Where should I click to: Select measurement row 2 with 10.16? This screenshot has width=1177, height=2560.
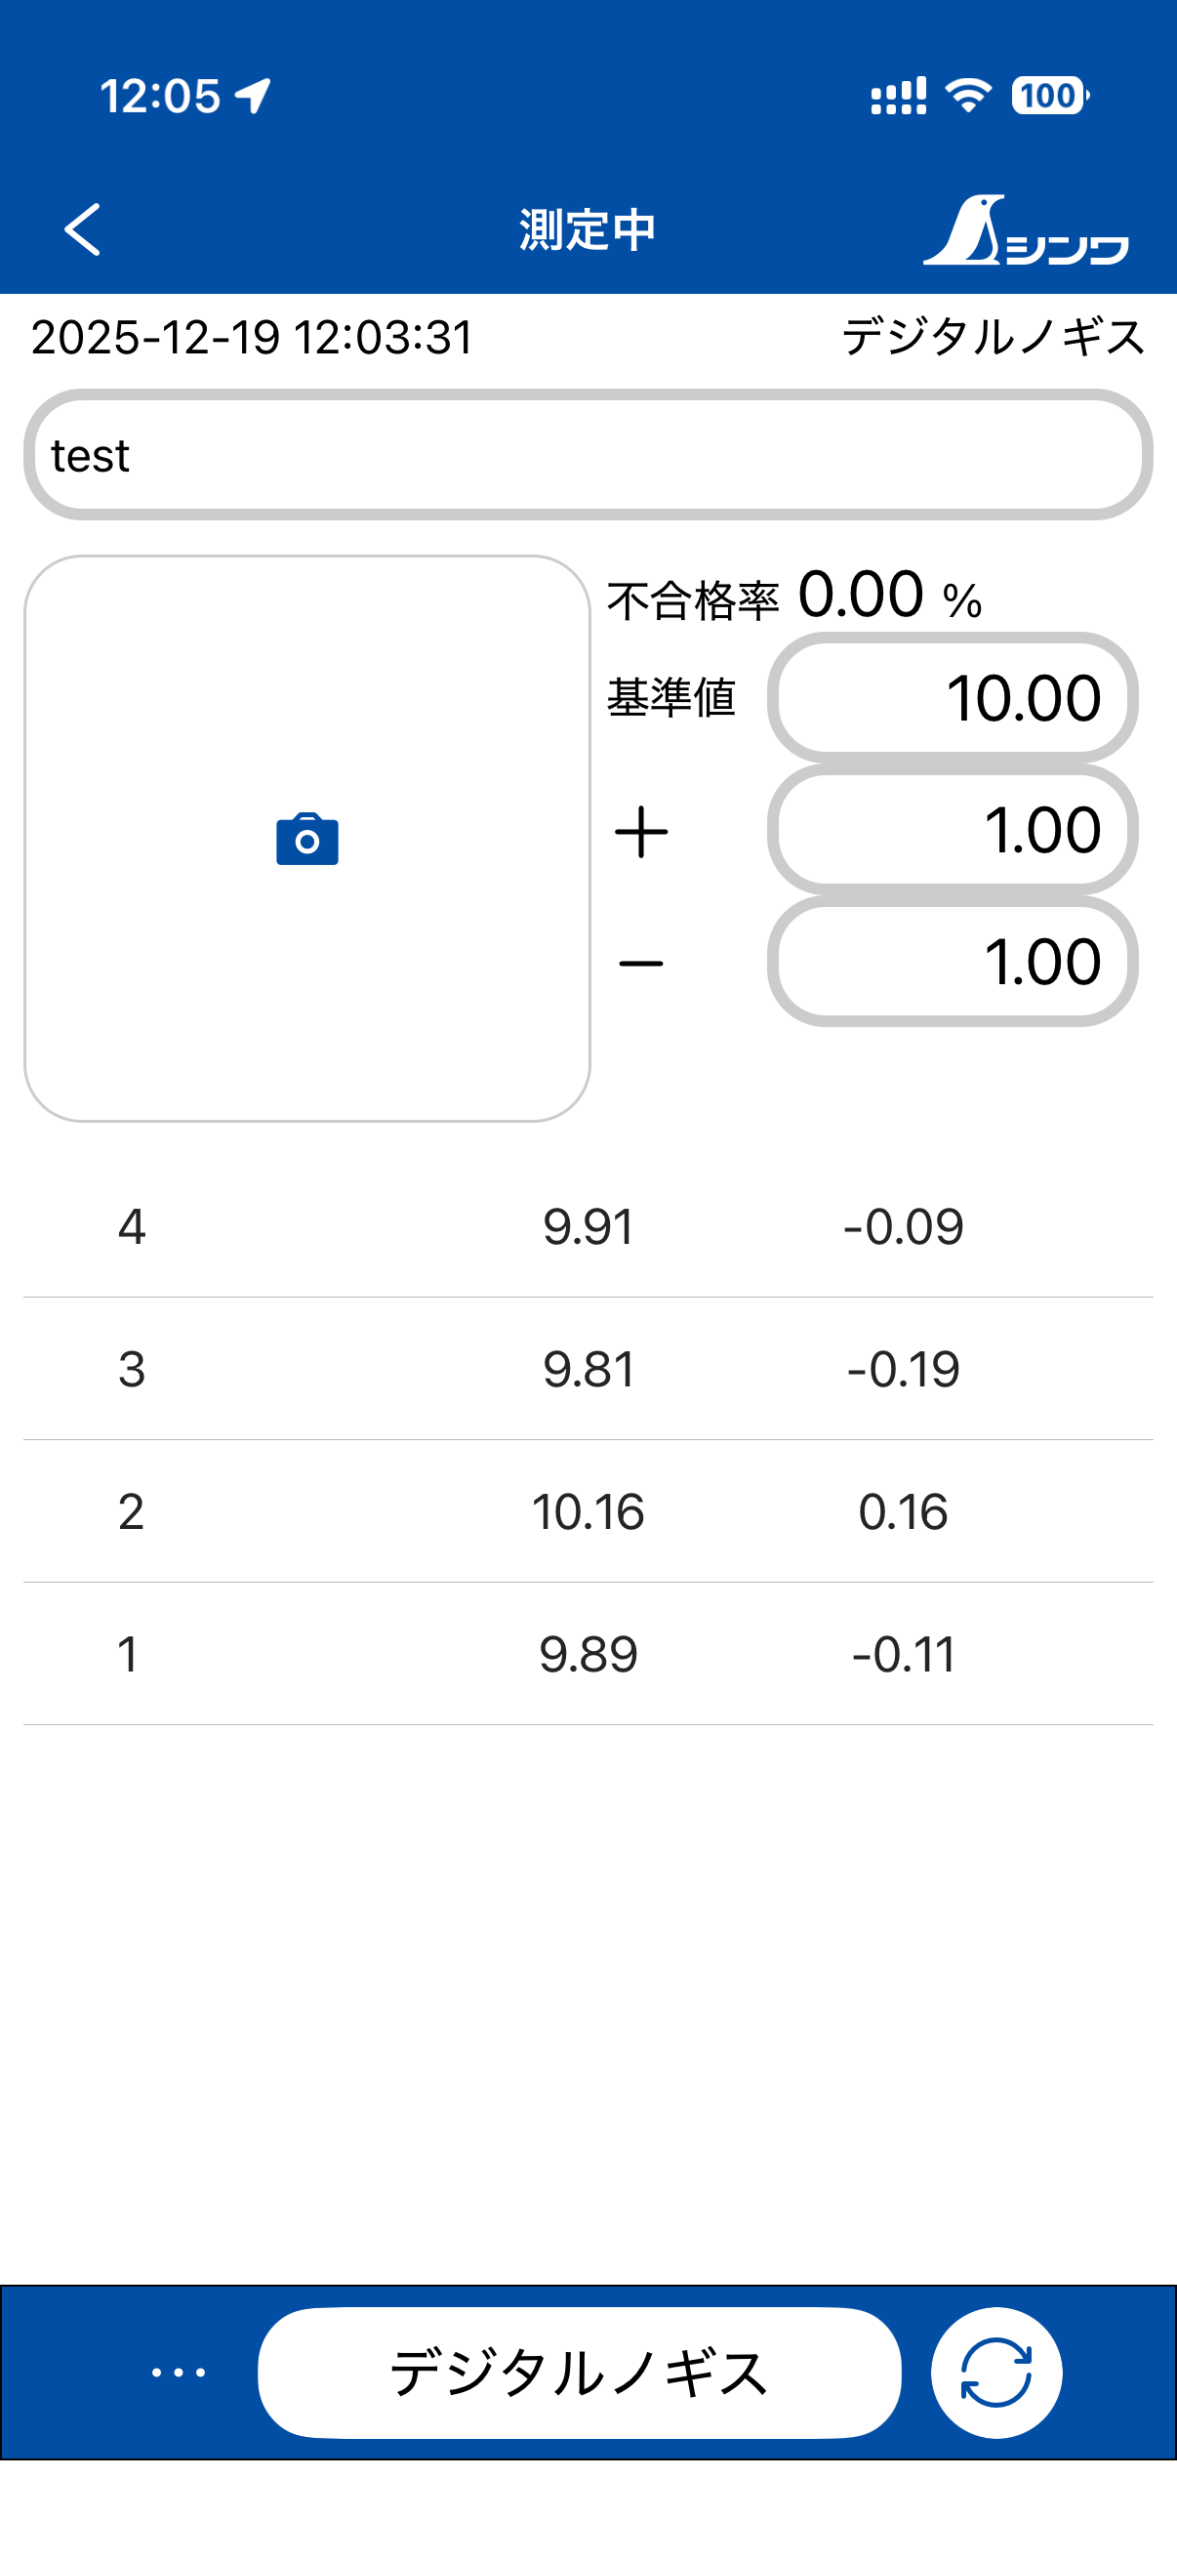pyautogui.click(x=588, y=1511)
